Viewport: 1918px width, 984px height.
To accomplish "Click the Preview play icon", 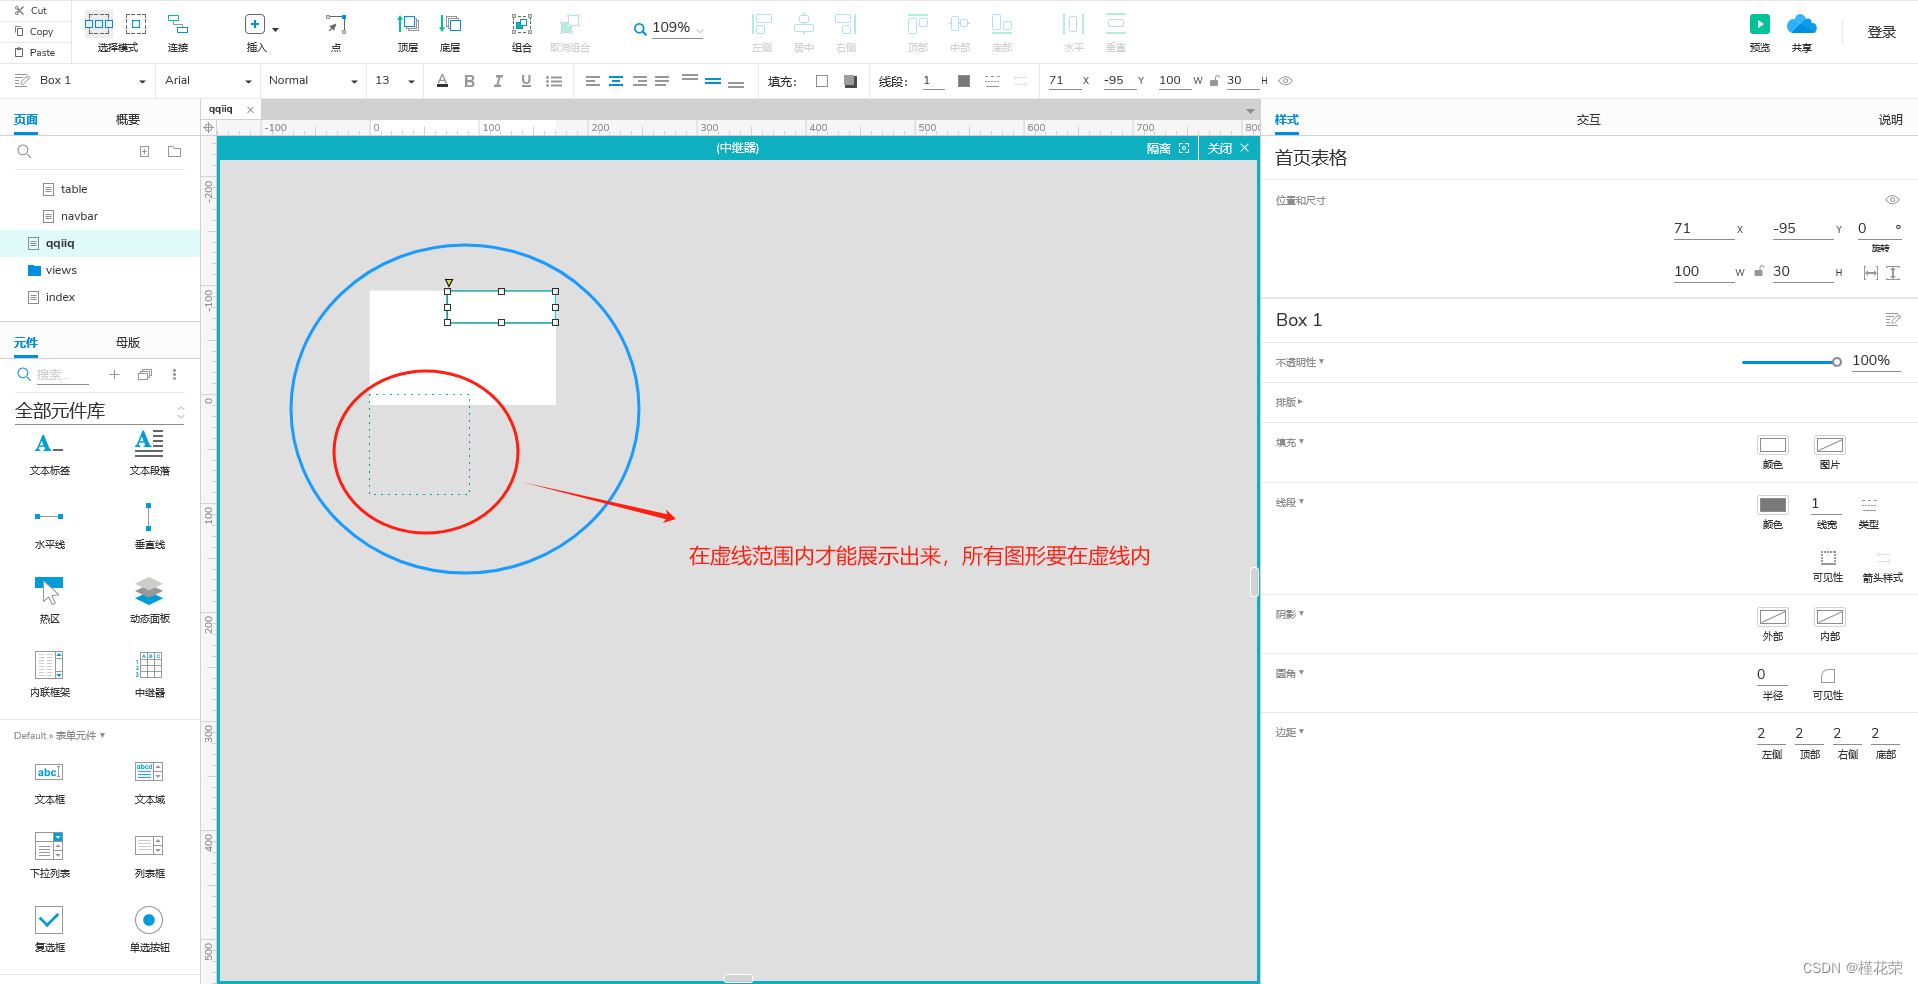I will [1760, 24].
